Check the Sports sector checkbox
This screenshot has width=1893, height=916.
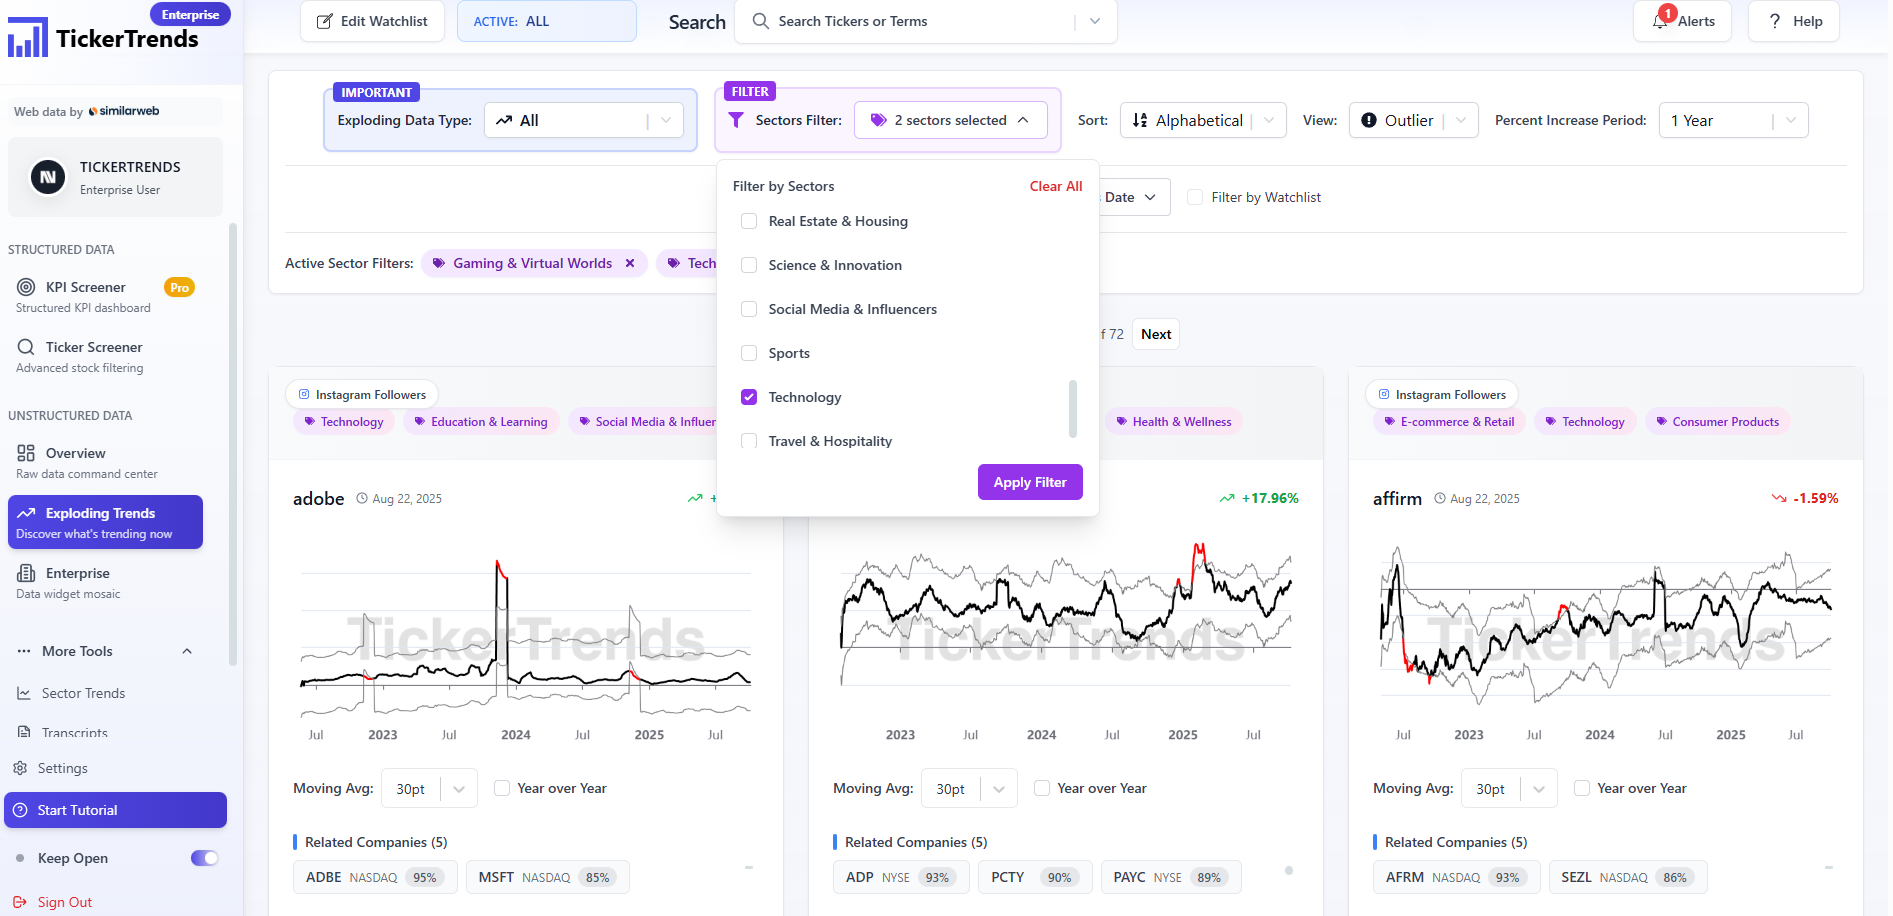coord(749,353)
